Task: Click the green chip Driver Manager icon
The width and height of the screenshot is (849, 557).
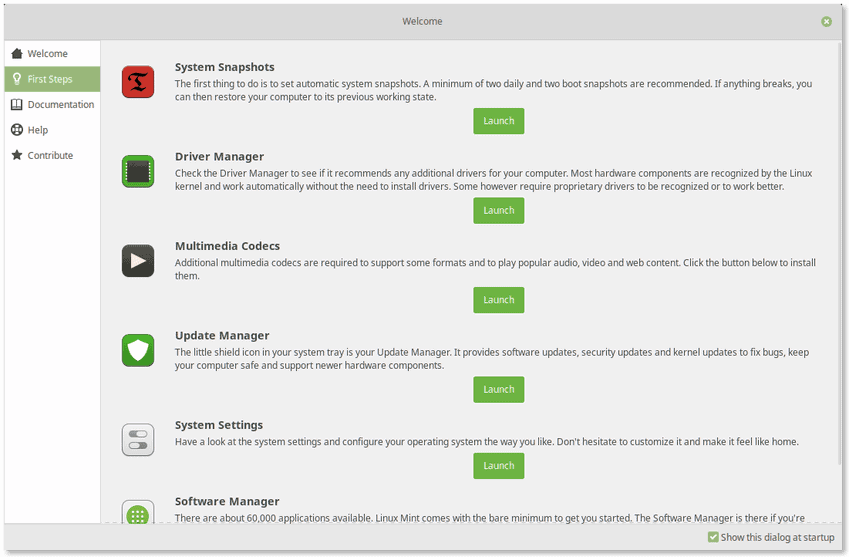Action: click(138, 171)
